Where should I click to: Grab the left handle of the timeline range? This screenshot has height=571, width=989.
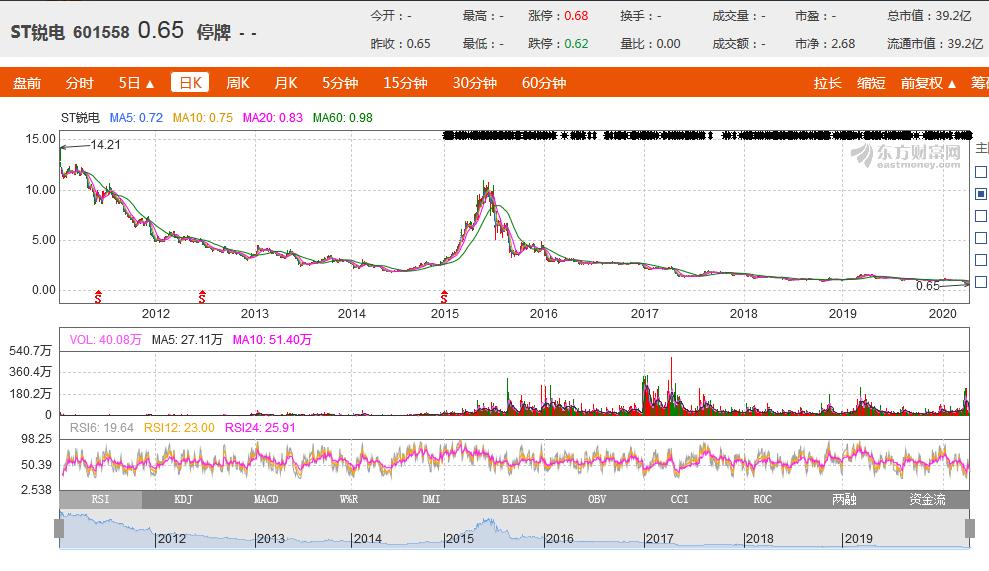59,528
